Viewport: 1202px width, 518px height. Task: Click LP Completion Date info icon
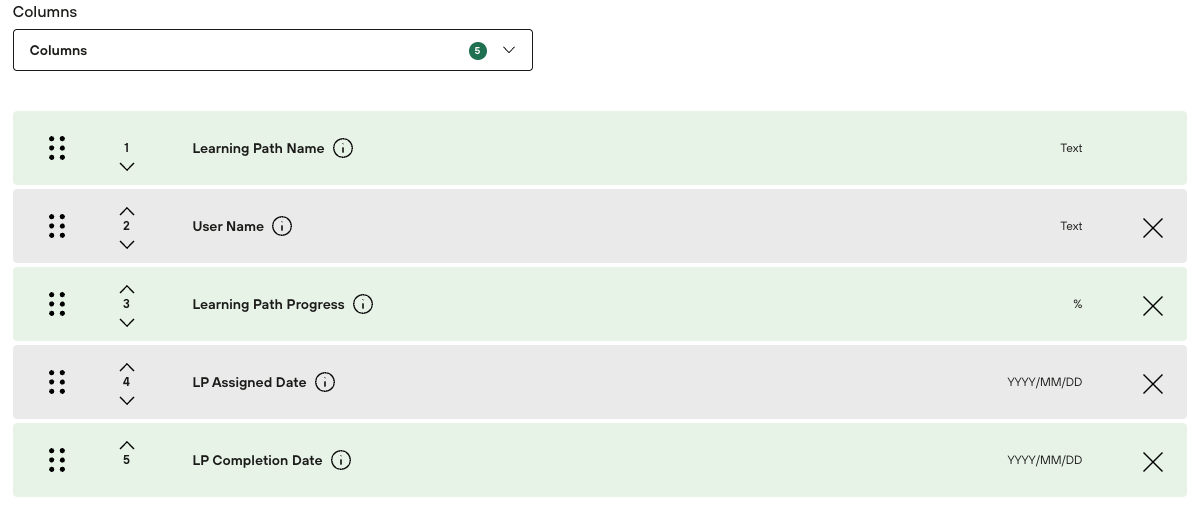[x=341, y=461]
